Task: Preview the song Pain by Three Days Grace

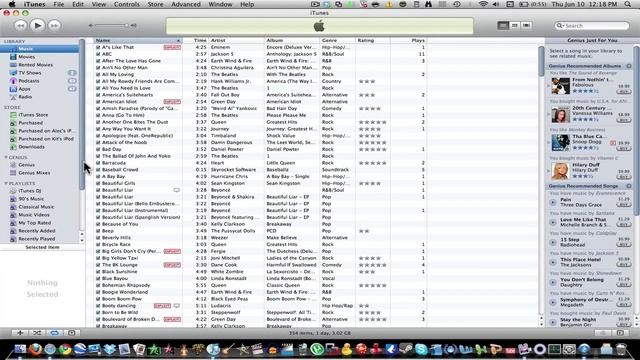Action: tap(553, 202)
